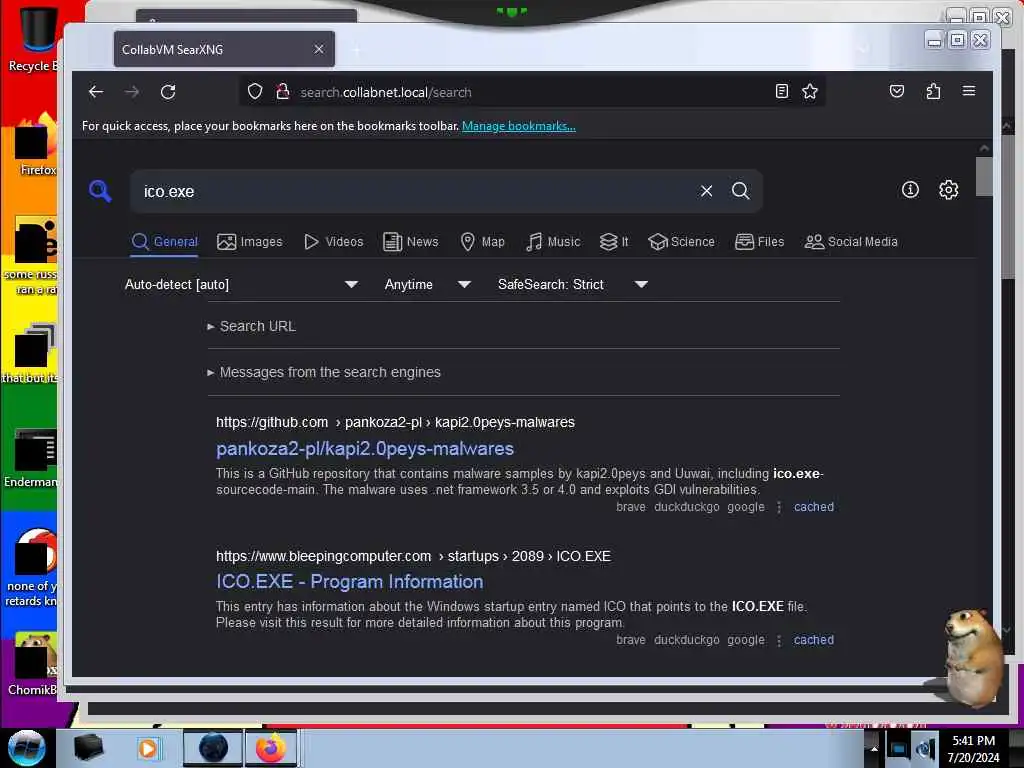Switch to the Music search tab
The image size is (1024, 768).
pyautogui.click(x=552, y=242)
